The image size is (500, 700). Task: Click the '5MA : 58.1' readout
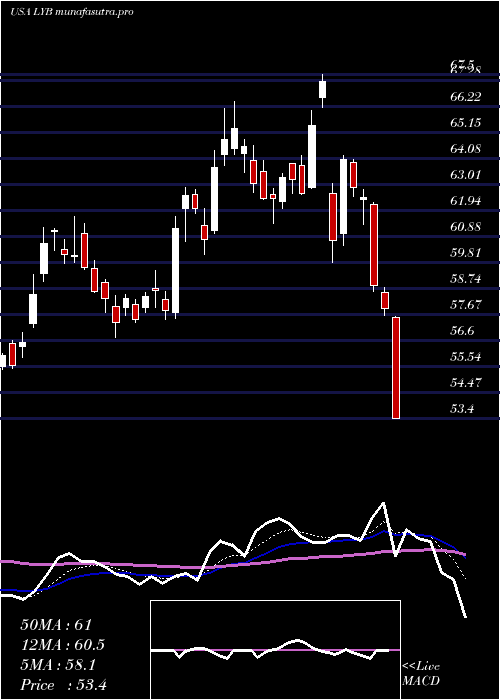click(x=58, y=665)
